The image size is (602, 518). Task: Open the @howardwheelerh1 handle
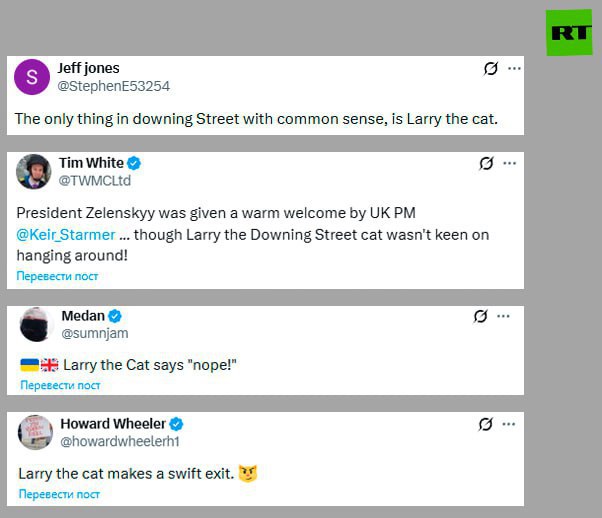(120, 441)
